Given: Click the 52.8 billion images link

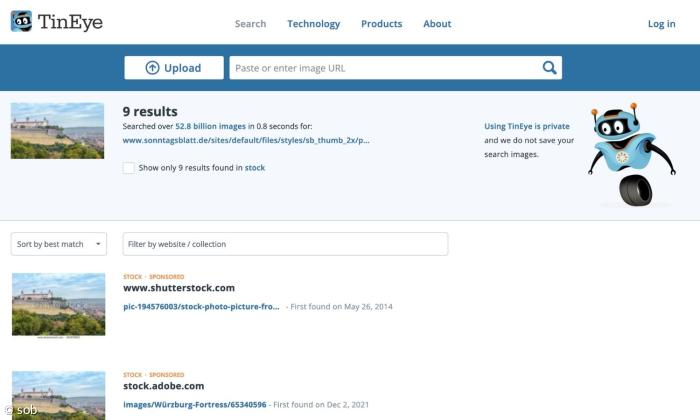Looking at the screenshot, I should tap(210, 126).
